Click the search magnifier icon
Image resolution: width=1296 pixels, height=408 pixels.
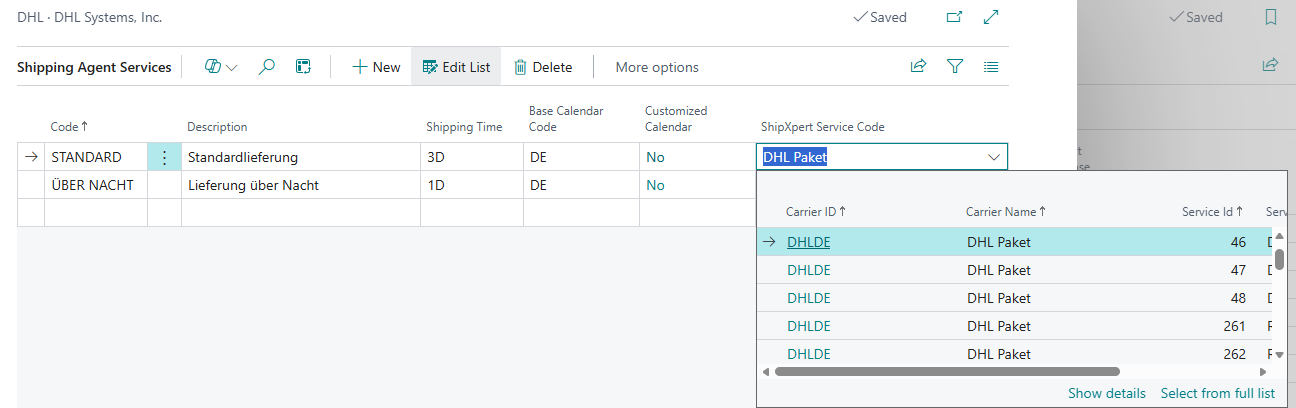pyautogui.click(x=267, y=67)
